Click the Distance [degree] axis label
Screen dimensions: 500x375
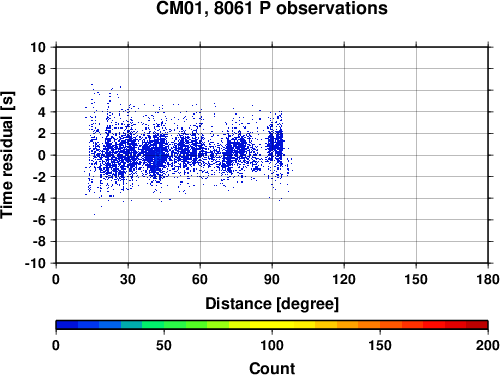point(272,304)
